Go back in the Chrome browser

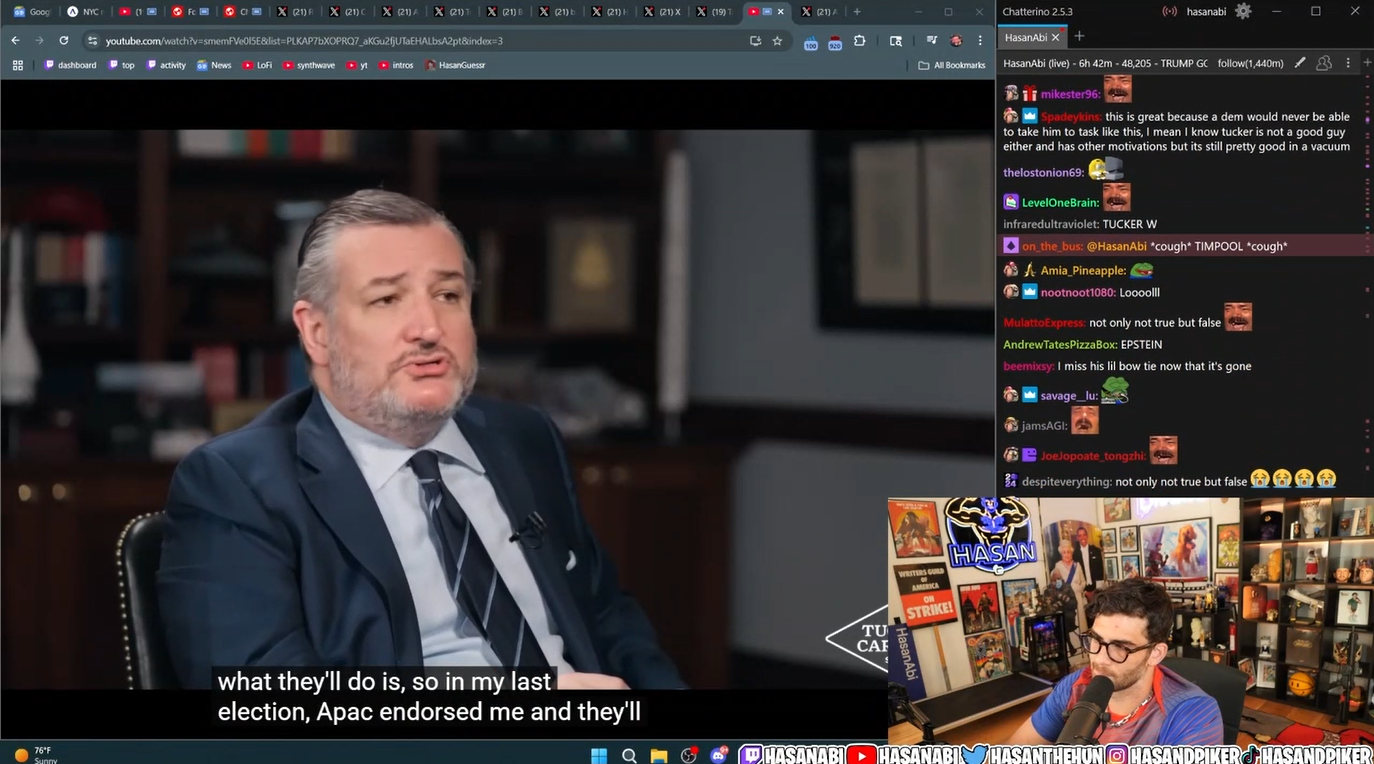pyautogui.click(x=15, y=40)
